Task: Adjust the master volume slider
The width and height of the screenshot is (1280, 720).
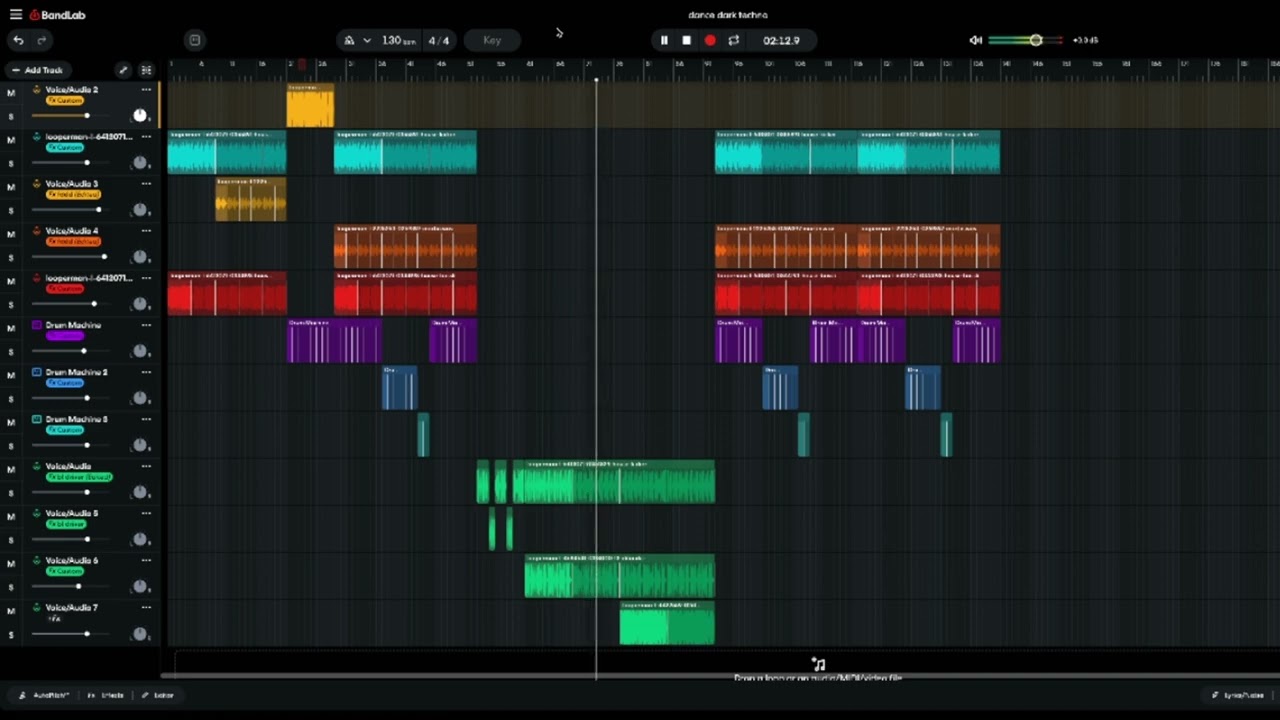Action: (1025, 40)
